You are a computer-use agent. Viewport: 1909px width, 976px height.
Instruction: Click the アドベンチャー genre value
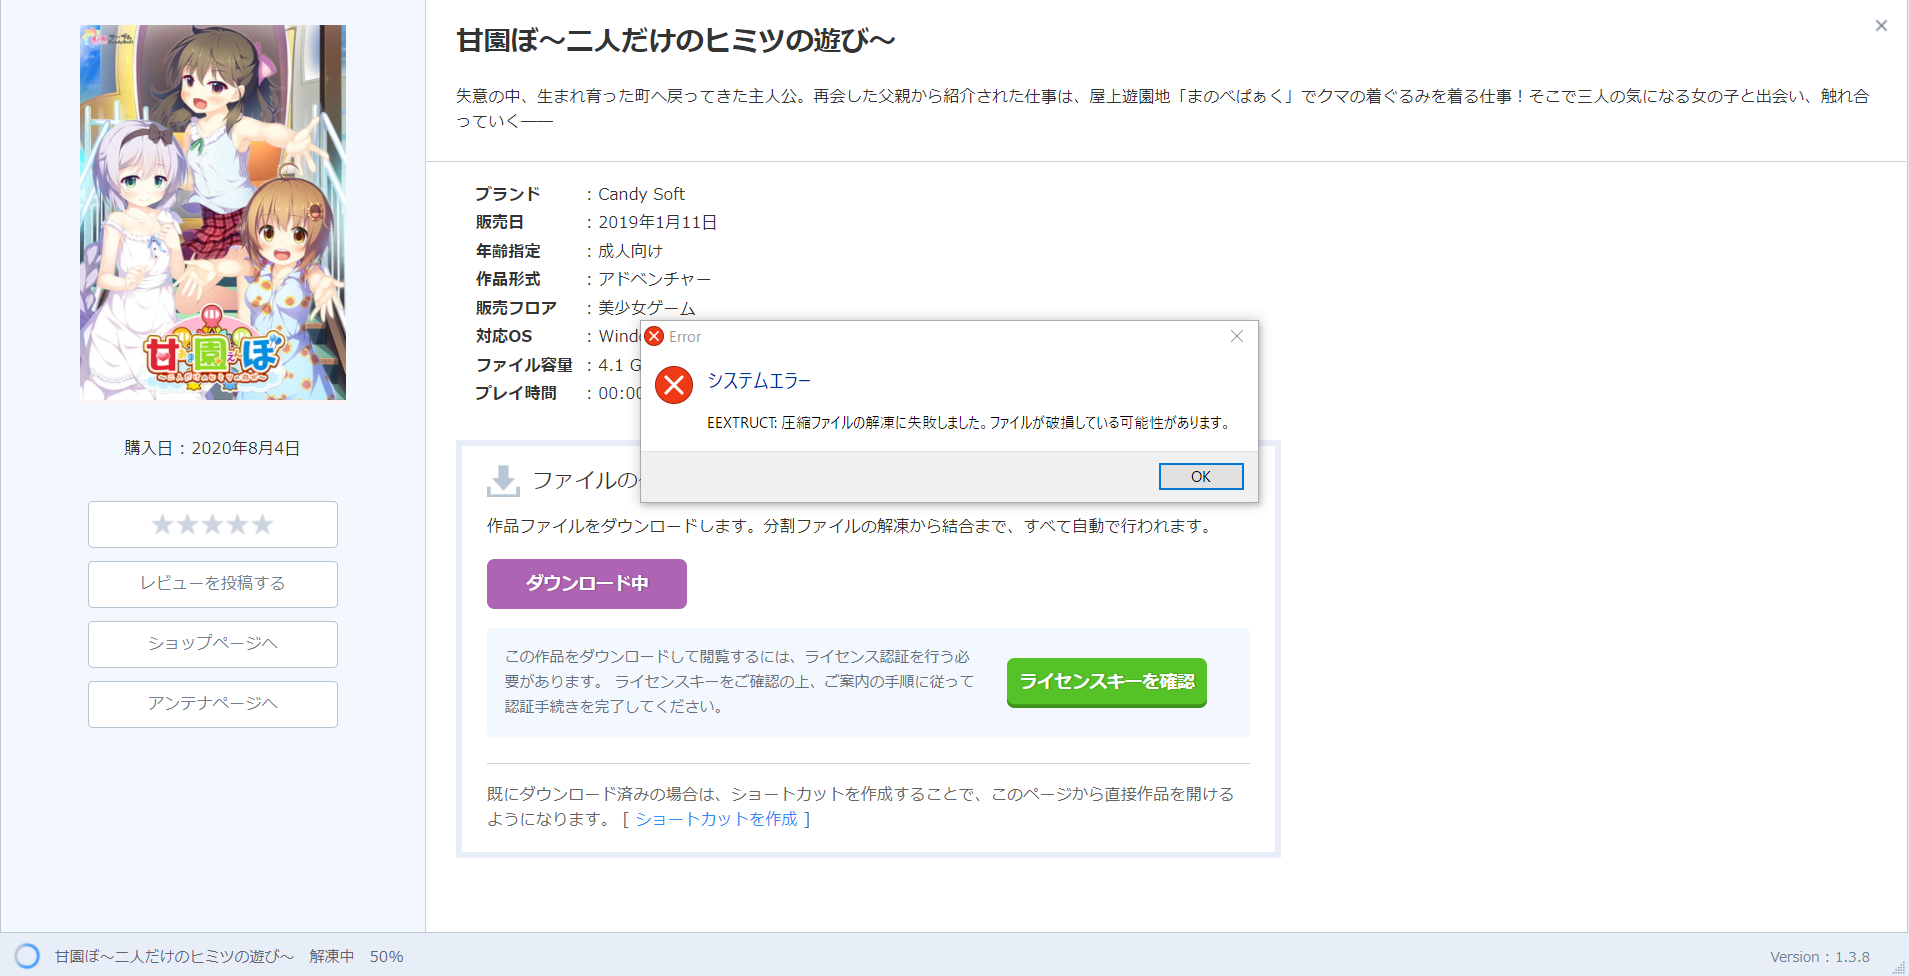[x=654, y=279]
